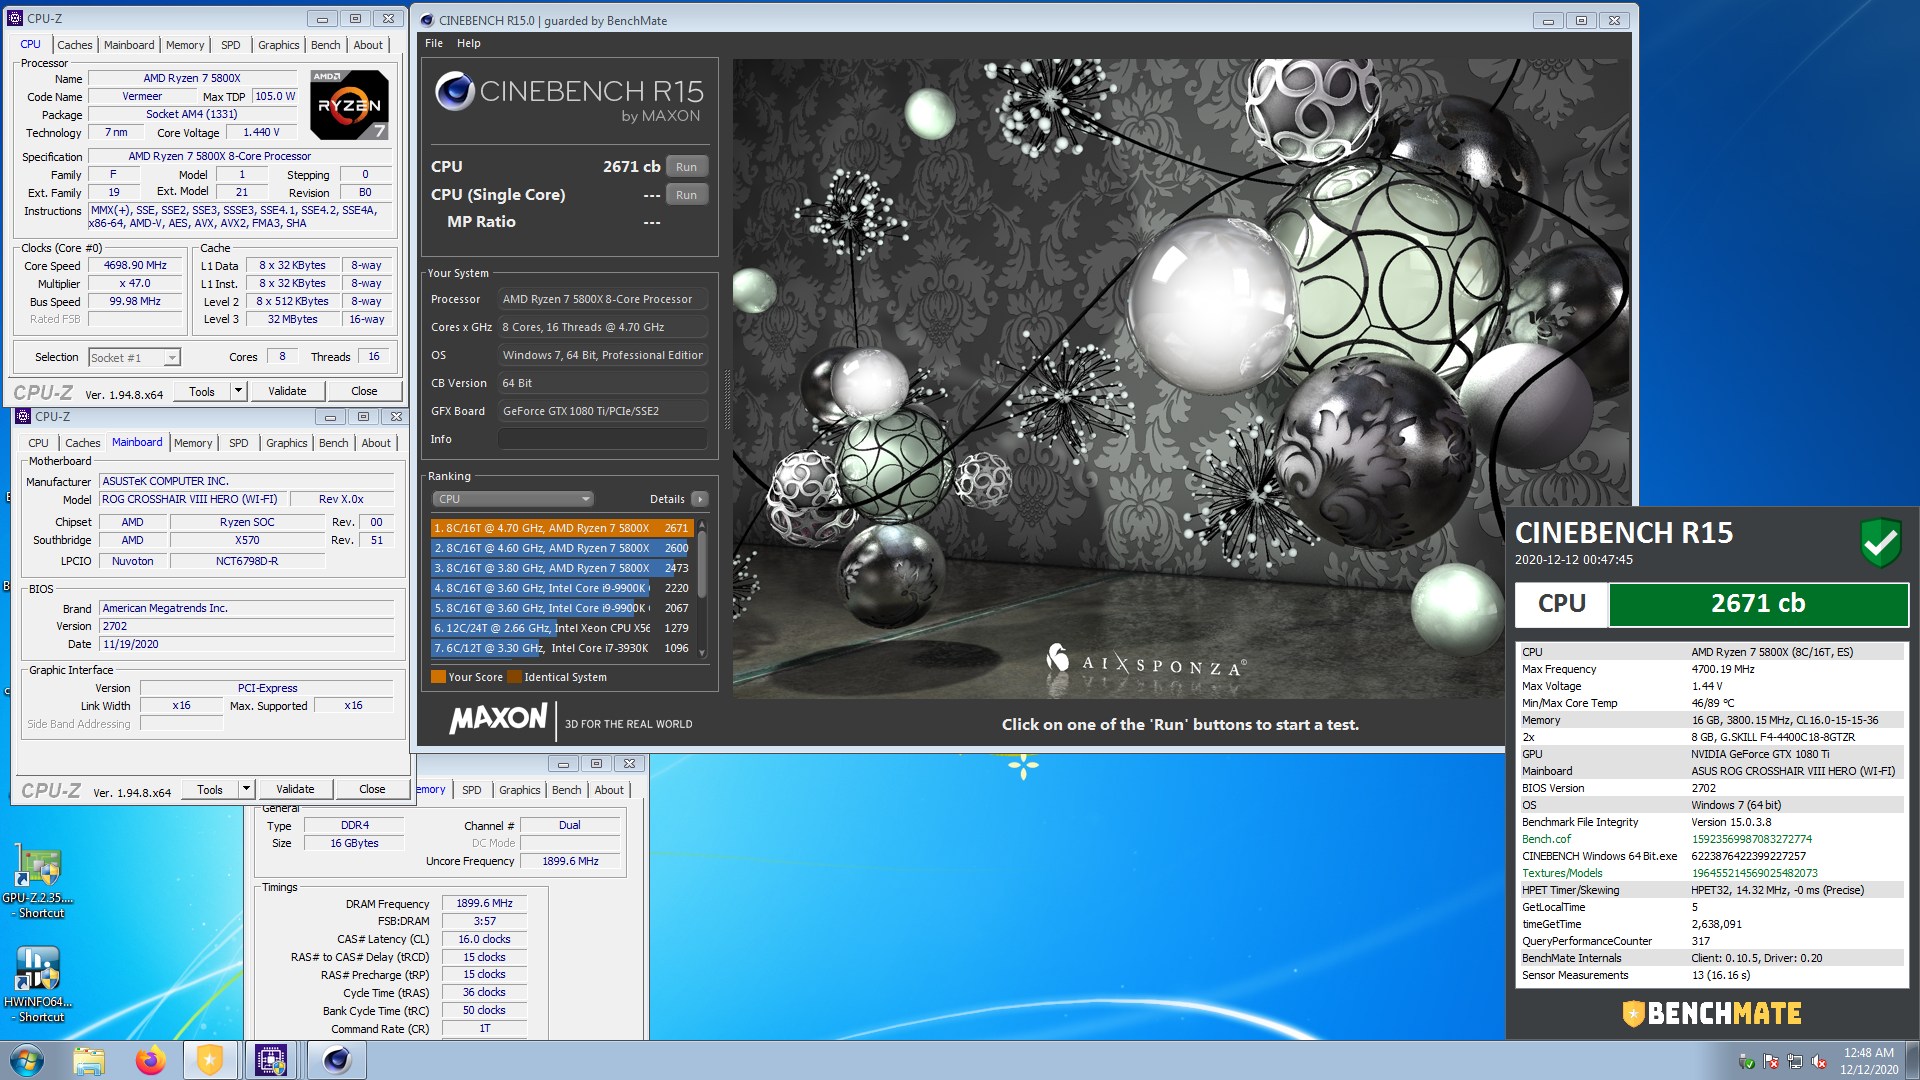The height and width of the screenshot is (1080, 1920).
Task: Select ranking entry 1 with score 2671
Action: pos(562,528)
